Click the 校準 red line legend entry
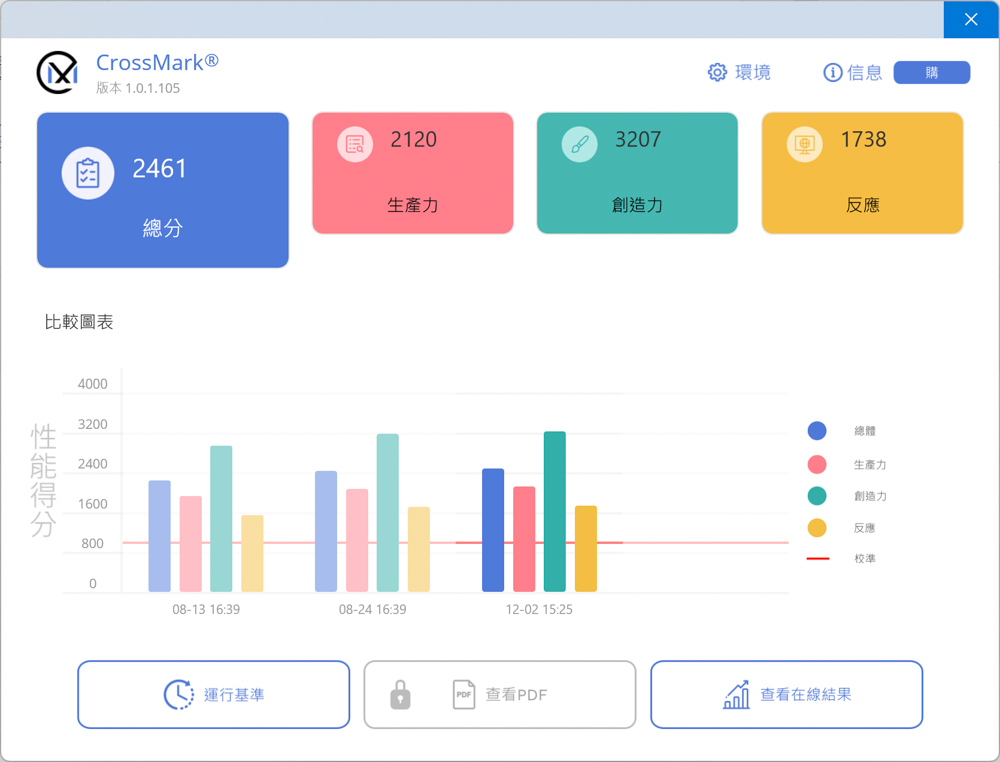 click(817, 559)
